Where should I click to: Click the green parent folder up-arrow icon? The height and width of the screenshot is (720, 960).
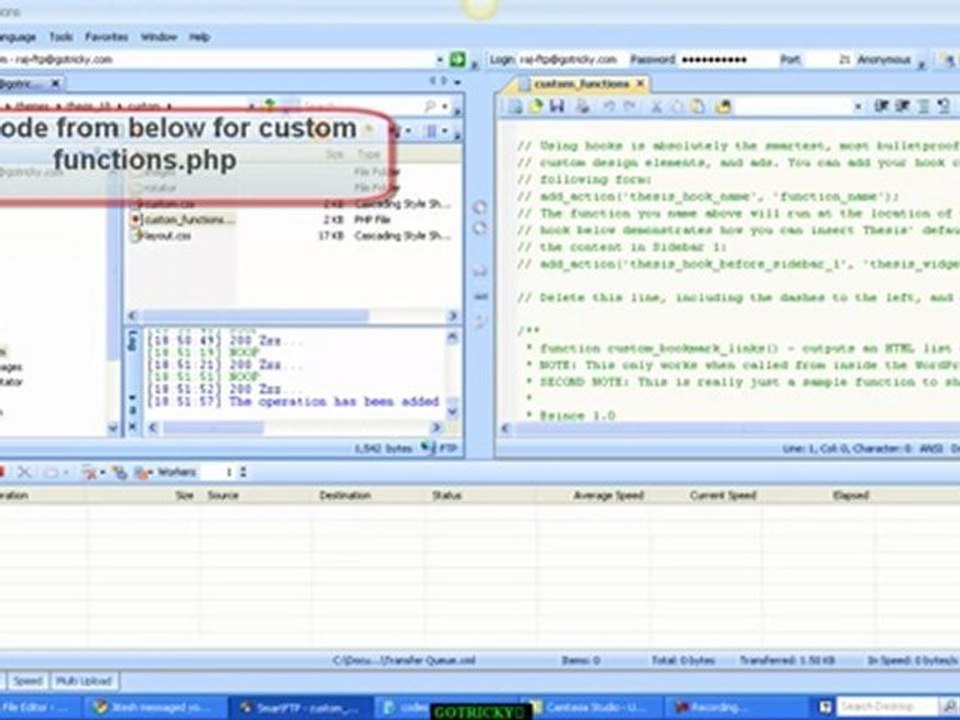coord(269,105)
